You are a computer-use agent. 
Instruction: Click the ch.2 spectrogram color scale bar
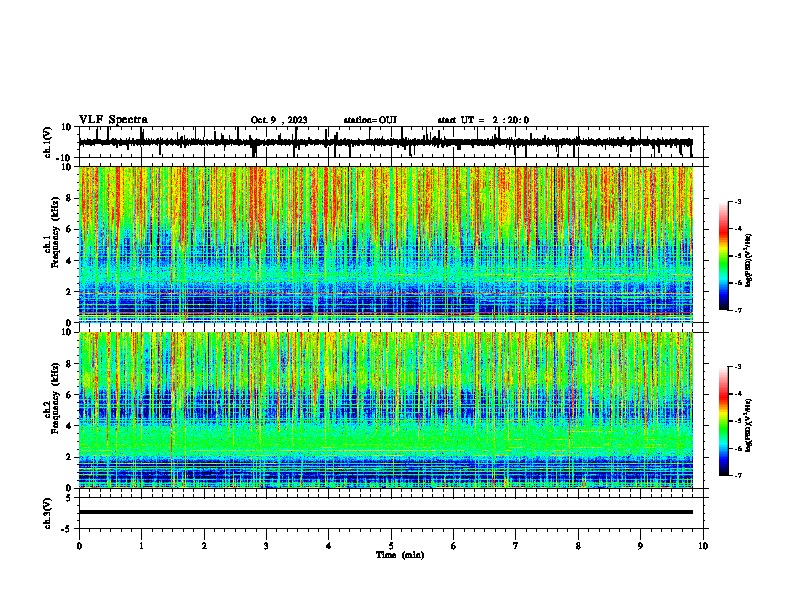[724, 421]
